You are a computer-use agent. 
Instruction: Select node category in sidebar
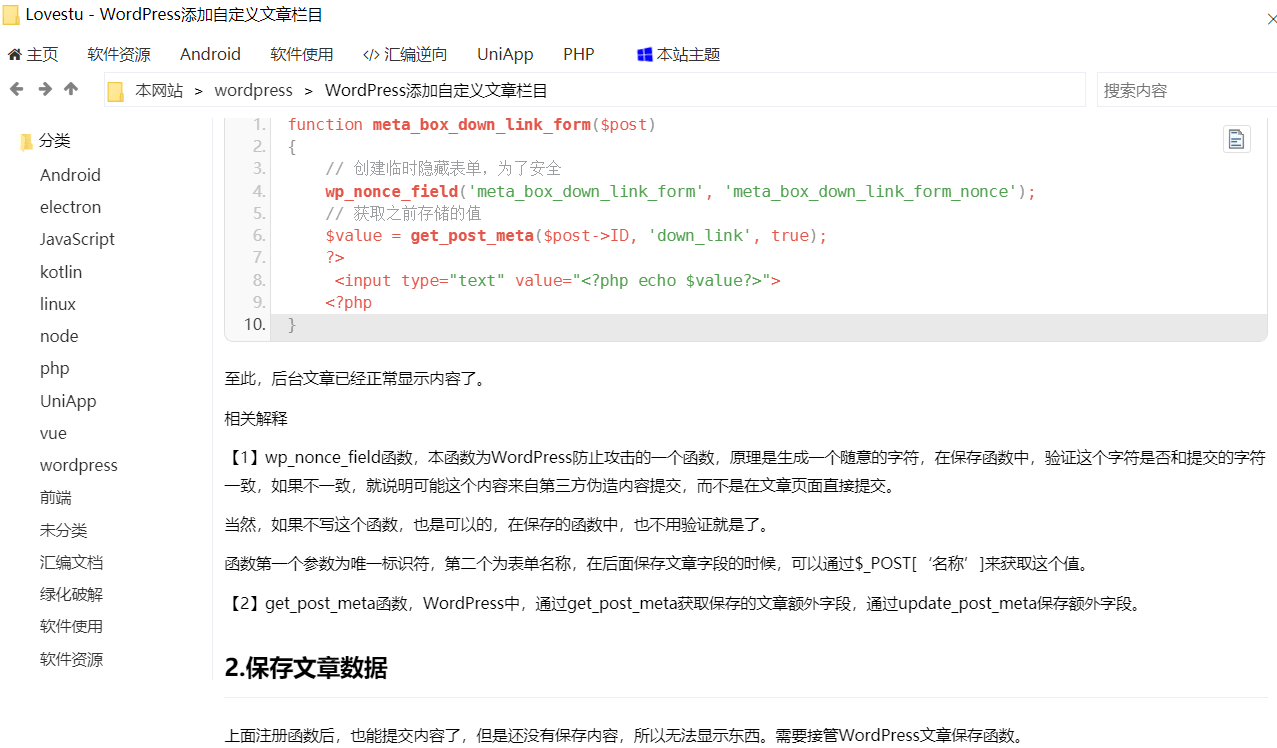[x=59, y=336]
